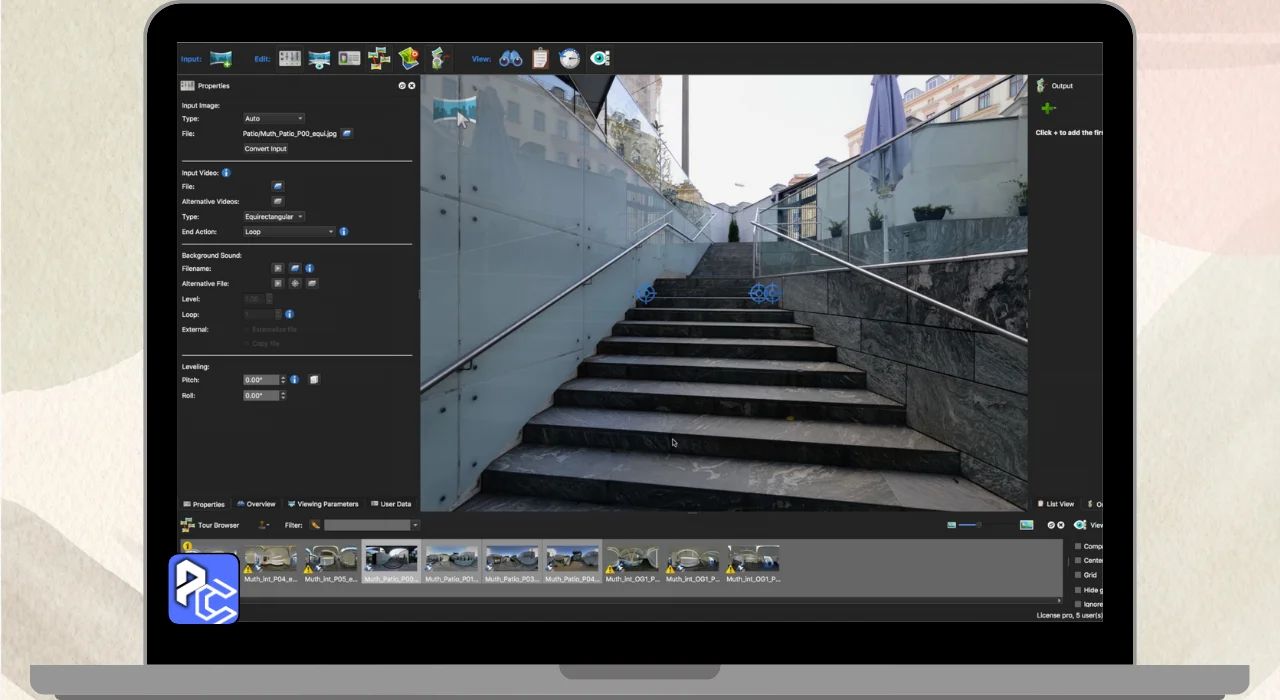Screen dimensions: 1280x700
Task: Toggle the topmost checkbox above Center
Action: pos(1078,547)
